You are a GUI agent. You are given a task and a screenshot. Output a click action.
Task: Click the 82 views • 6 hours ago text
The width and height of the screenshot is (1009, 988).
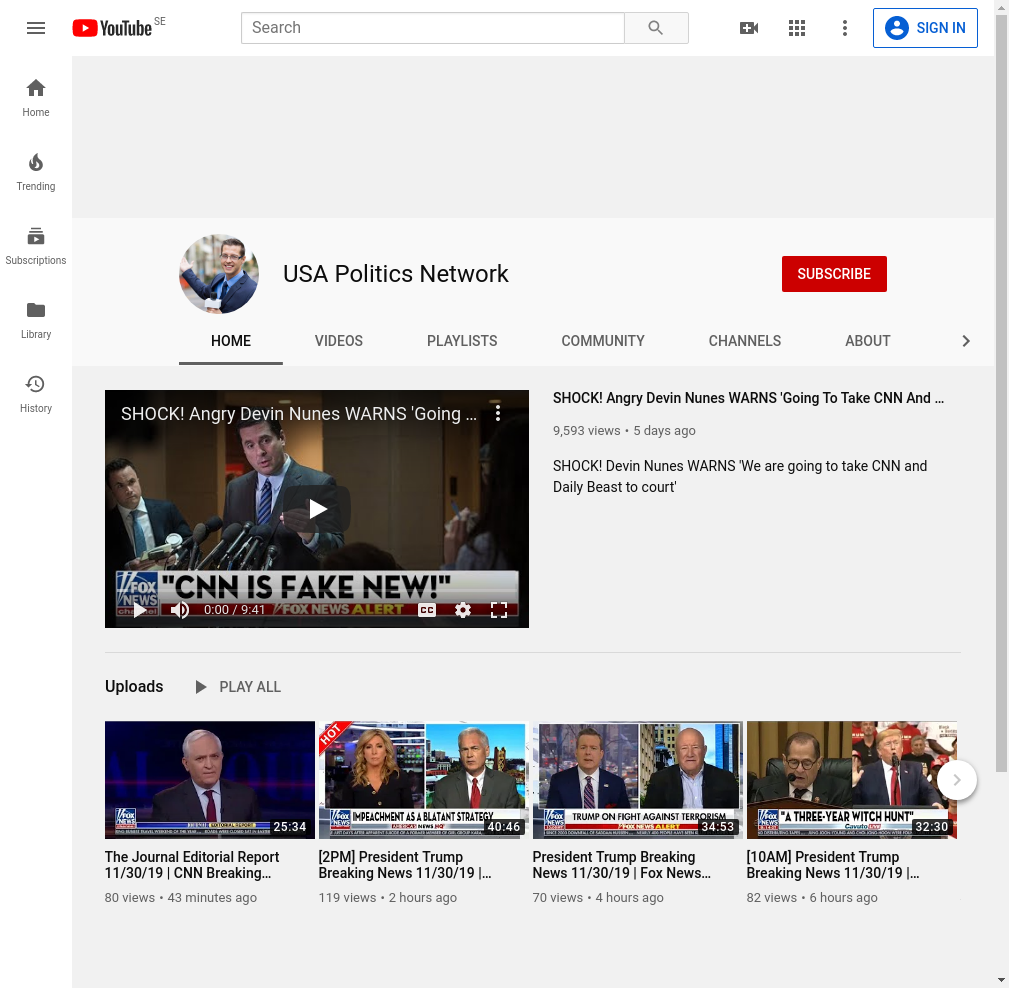coord(812,897)
